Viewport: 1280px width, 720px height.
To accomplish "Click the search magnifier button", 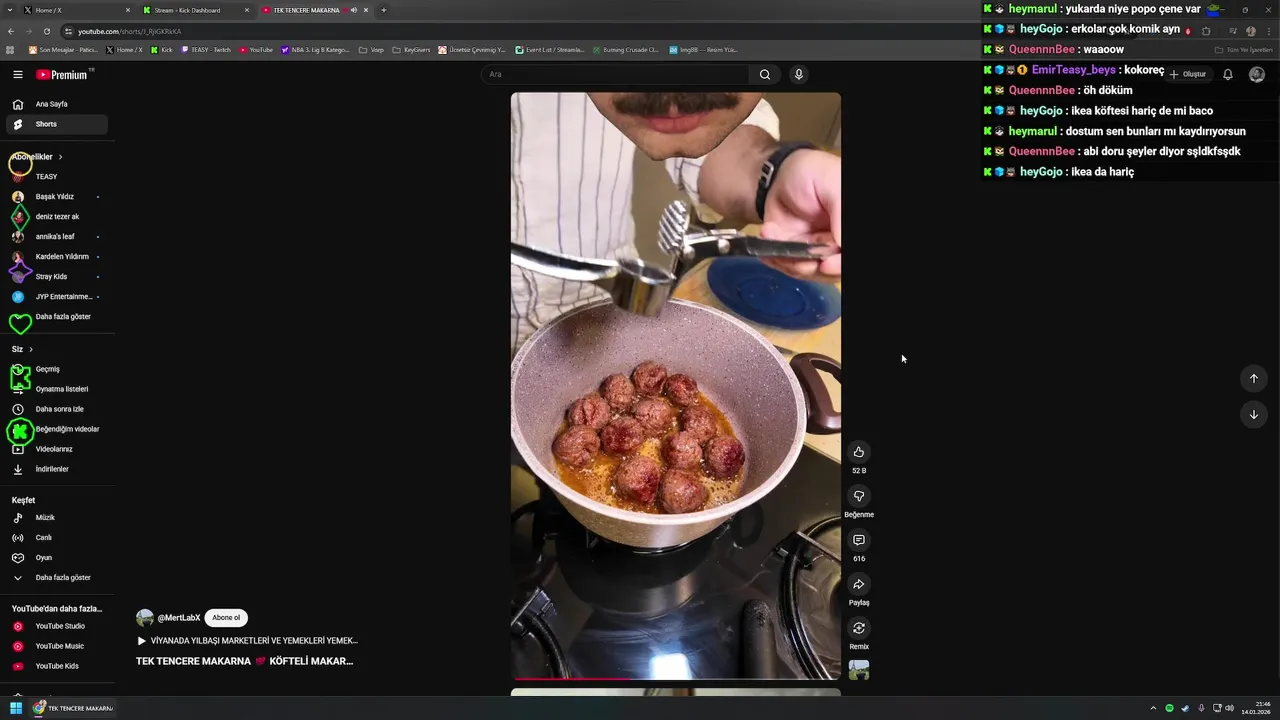I will pyautogui.click(x=765, y=74).
